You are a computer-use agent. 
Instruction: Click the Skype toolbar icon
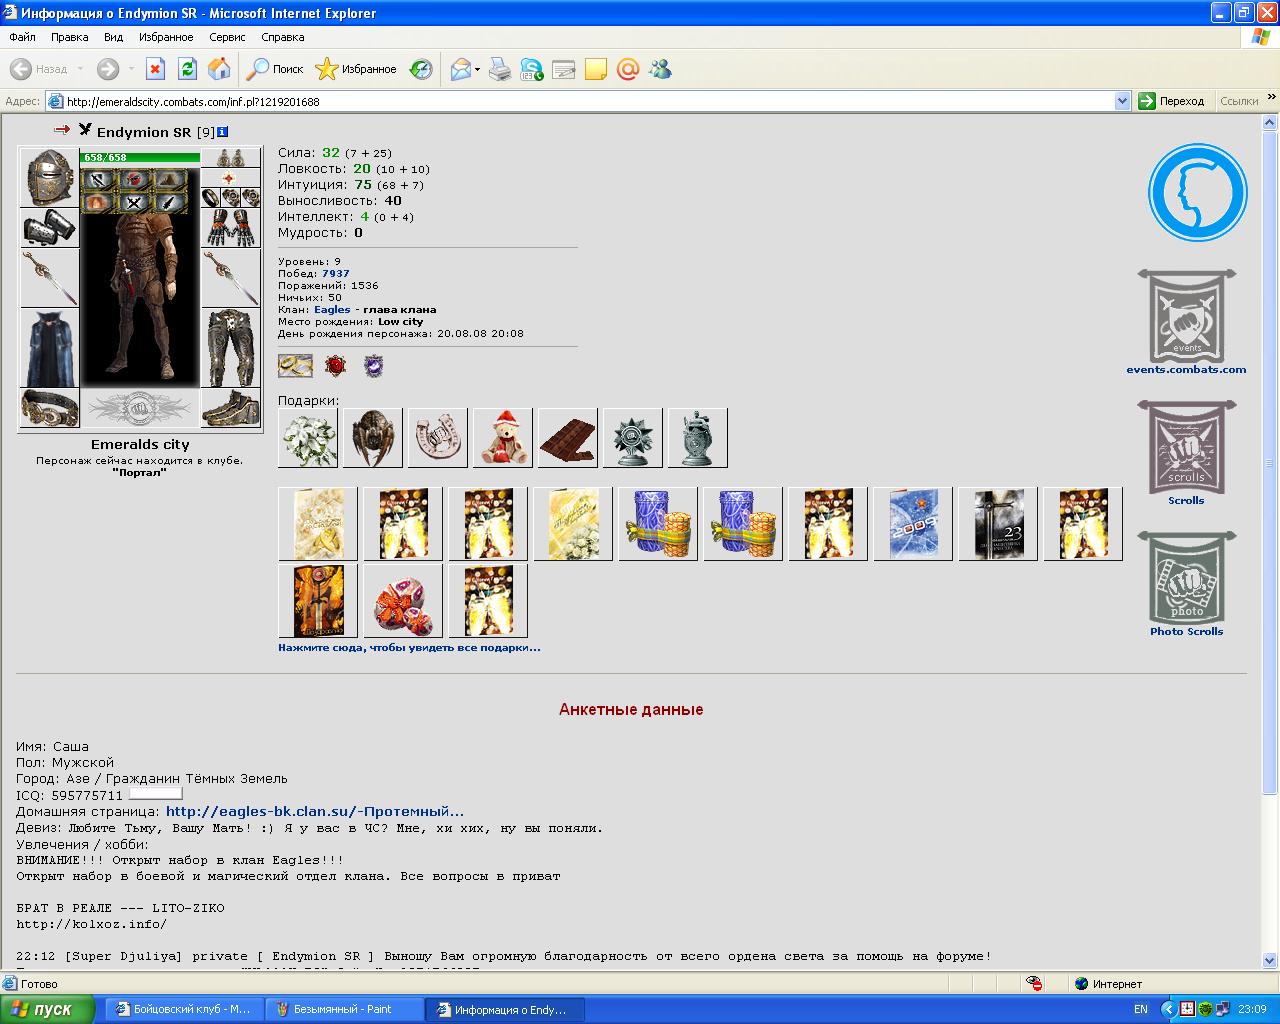(x=531, y=69)
